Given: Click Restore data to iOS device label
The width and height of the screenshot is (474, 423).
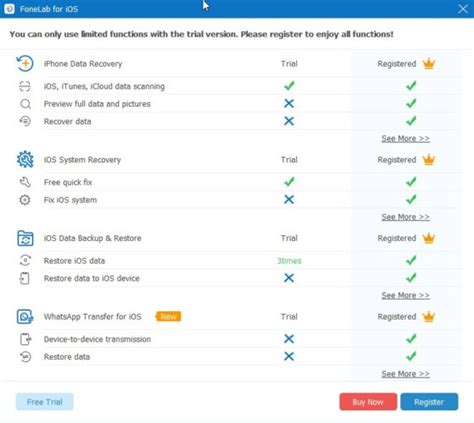Looking at the screenshot, I should pos(92,278).
